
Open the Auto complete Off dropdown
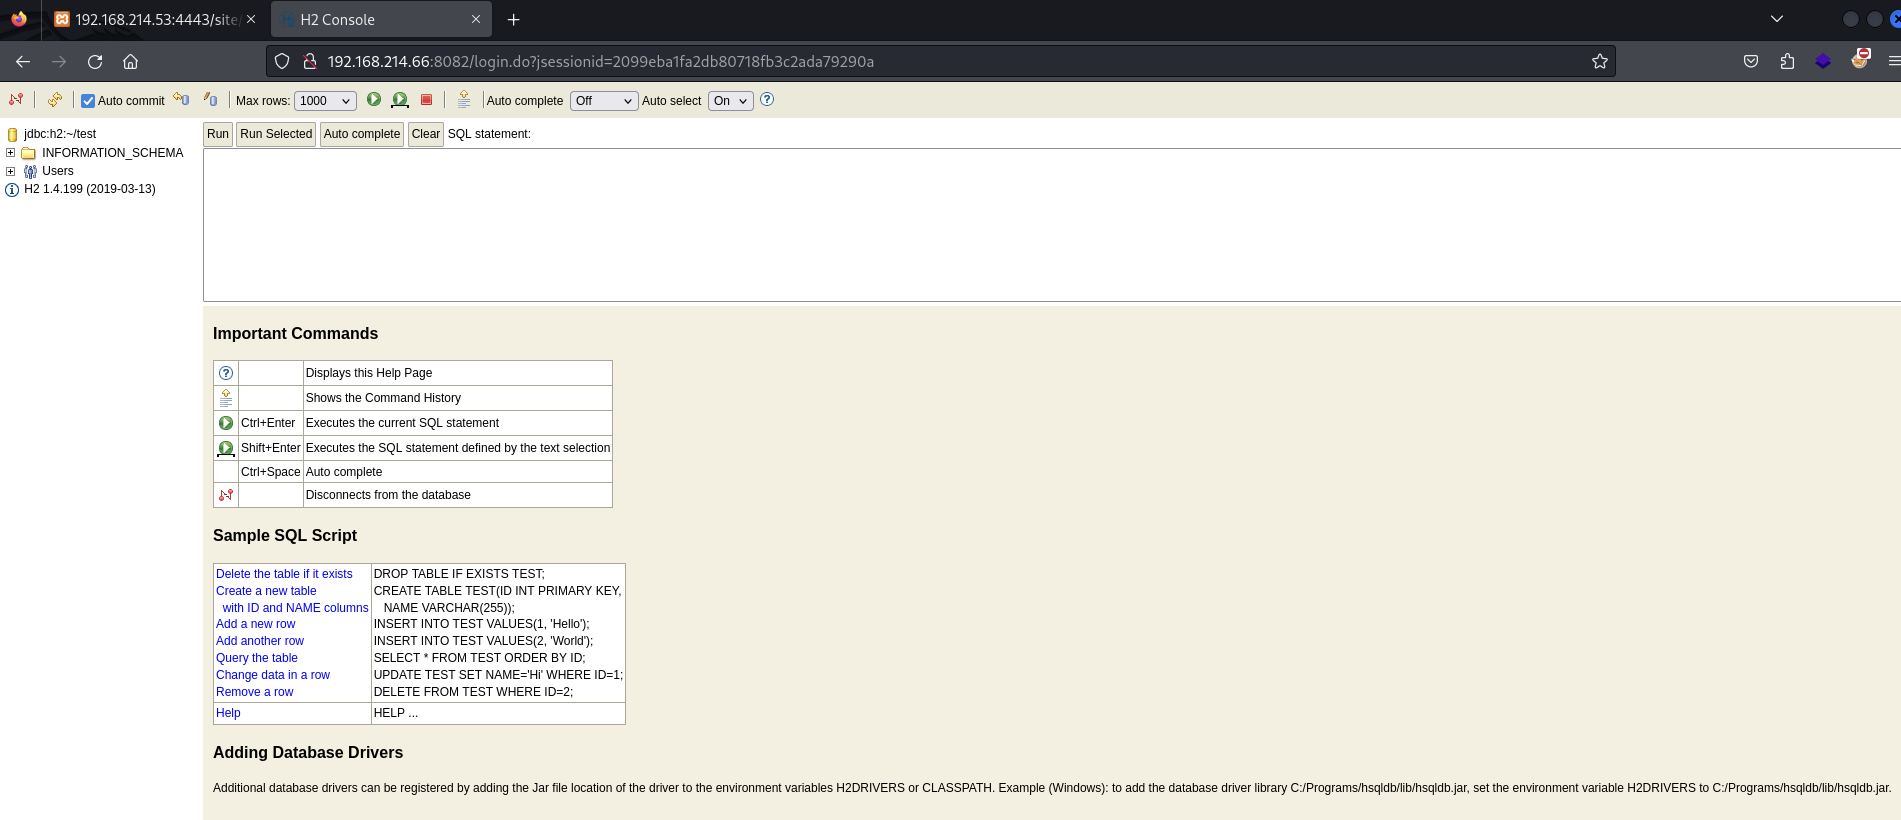[x=603, y=101]
